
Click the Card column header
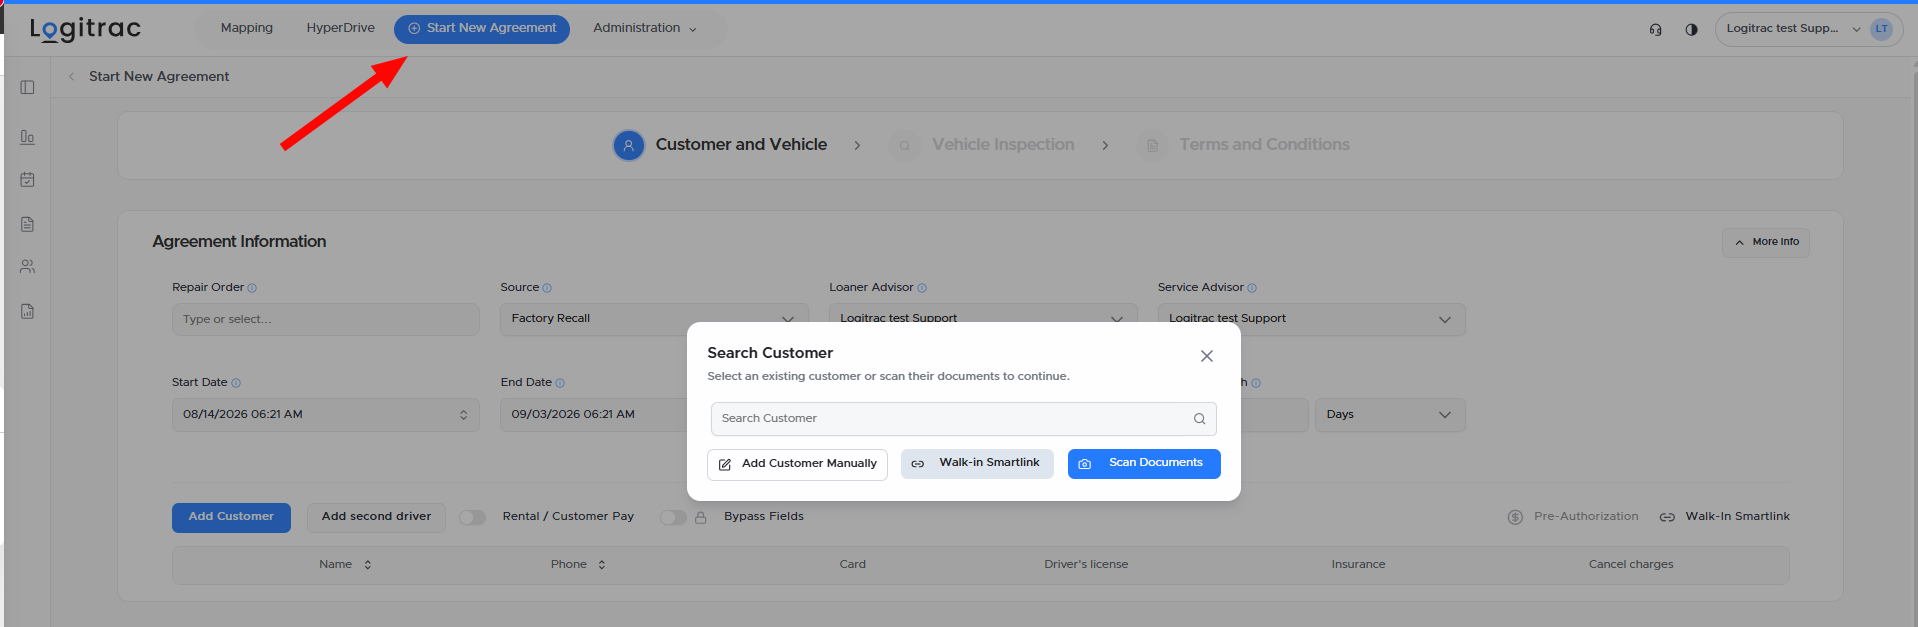click(x=853, y=565)
